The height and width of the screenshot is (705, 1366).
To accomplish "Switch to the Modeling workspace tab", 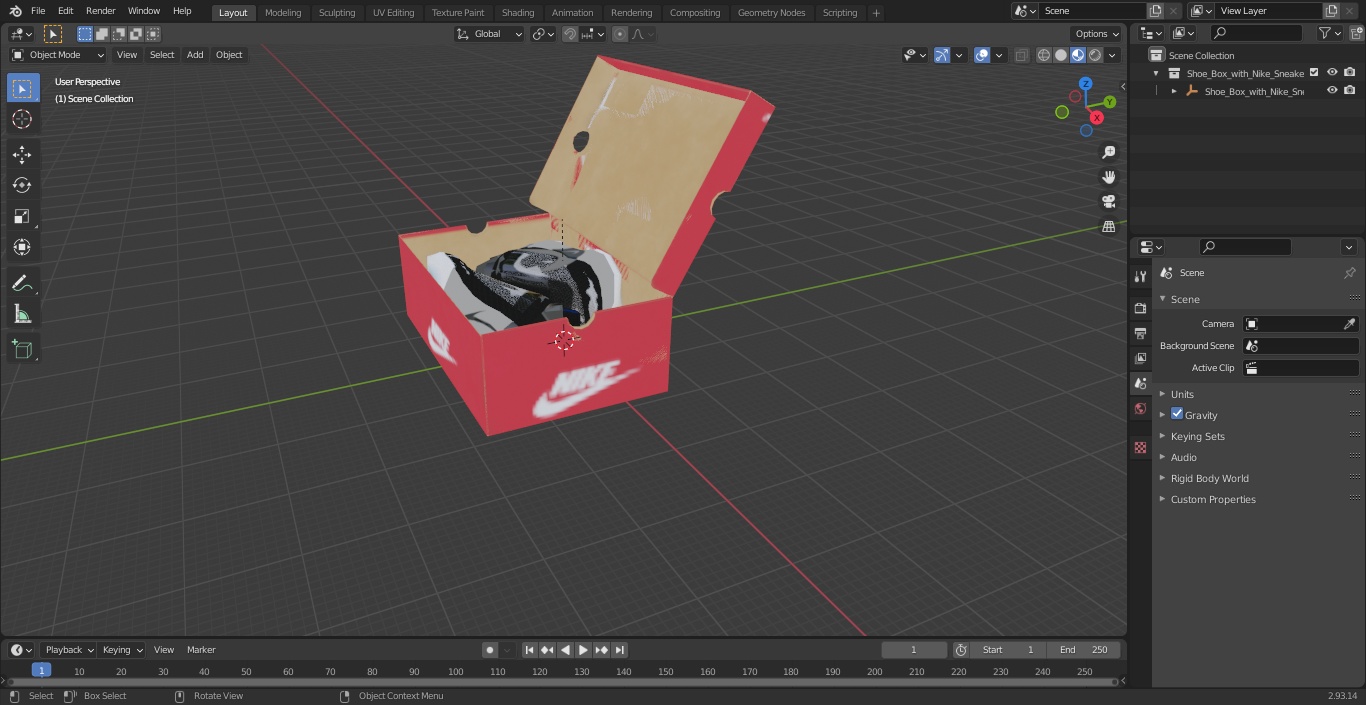I will pyautogui.click(x=283, y=13).
